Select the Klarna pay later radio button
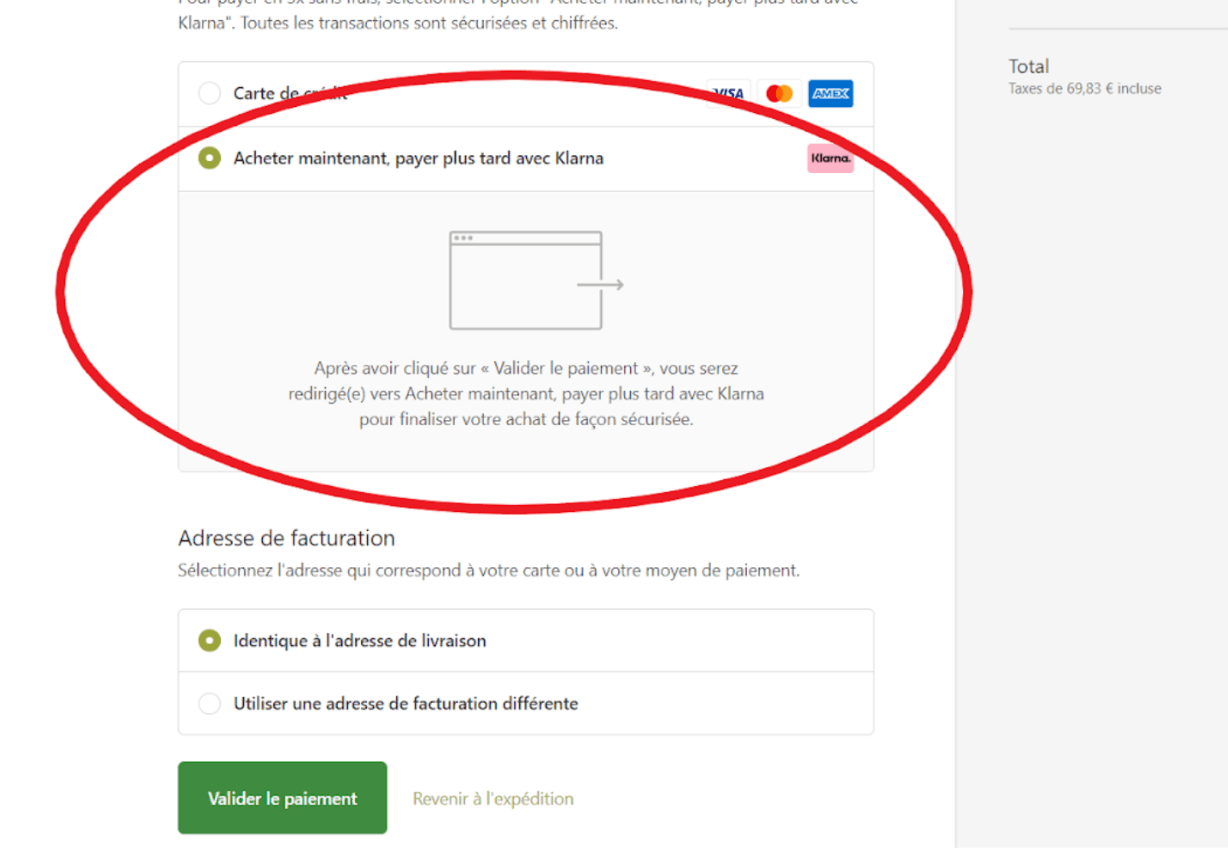Image resolution: width=1228 pixels, height=848 pixels. click(209, 158)
